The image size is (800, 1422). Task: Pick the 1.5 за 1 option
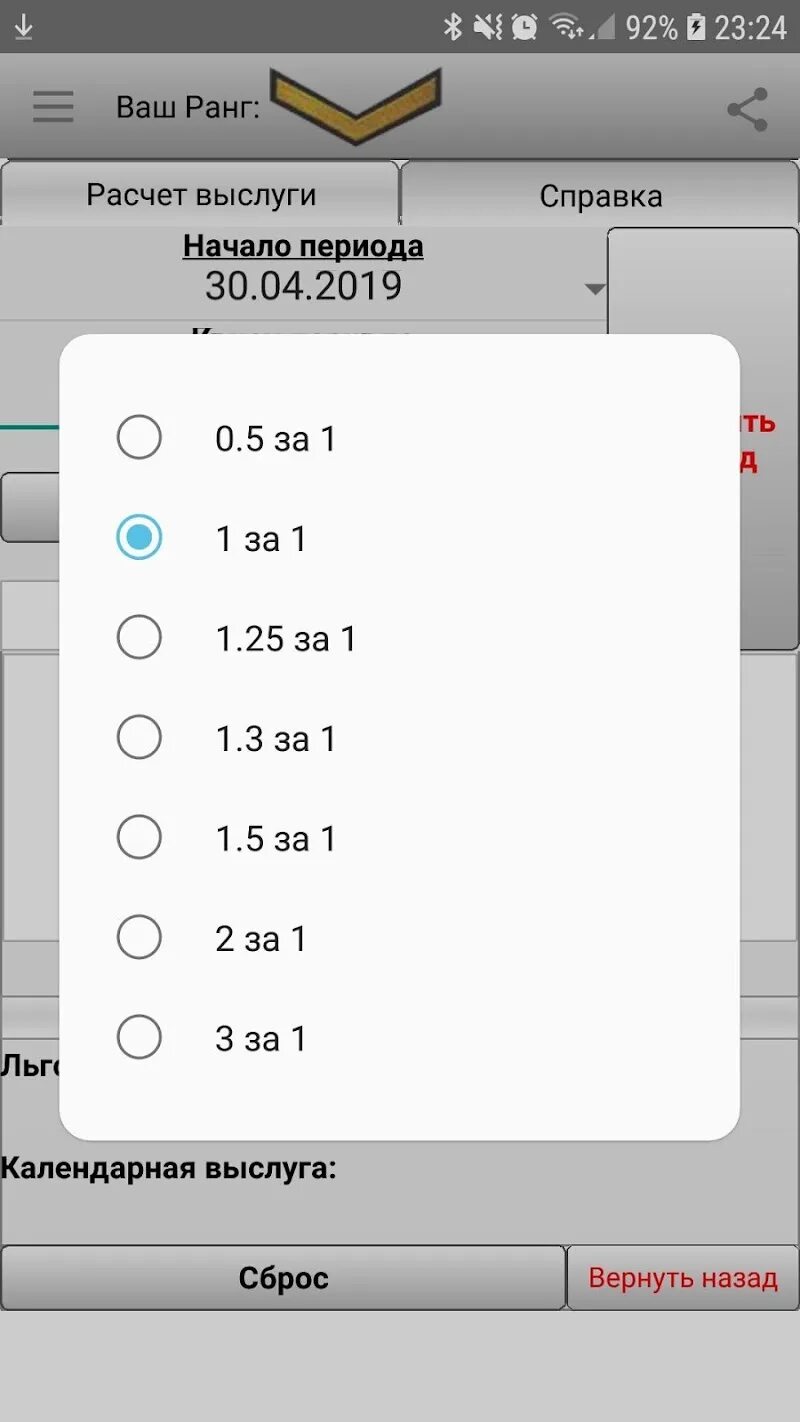click(x=399, y=838)
